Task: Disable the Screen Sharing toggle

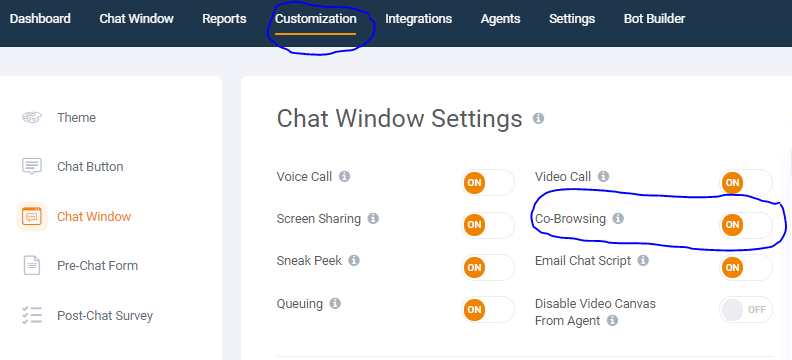Action: tap(487, 225)
